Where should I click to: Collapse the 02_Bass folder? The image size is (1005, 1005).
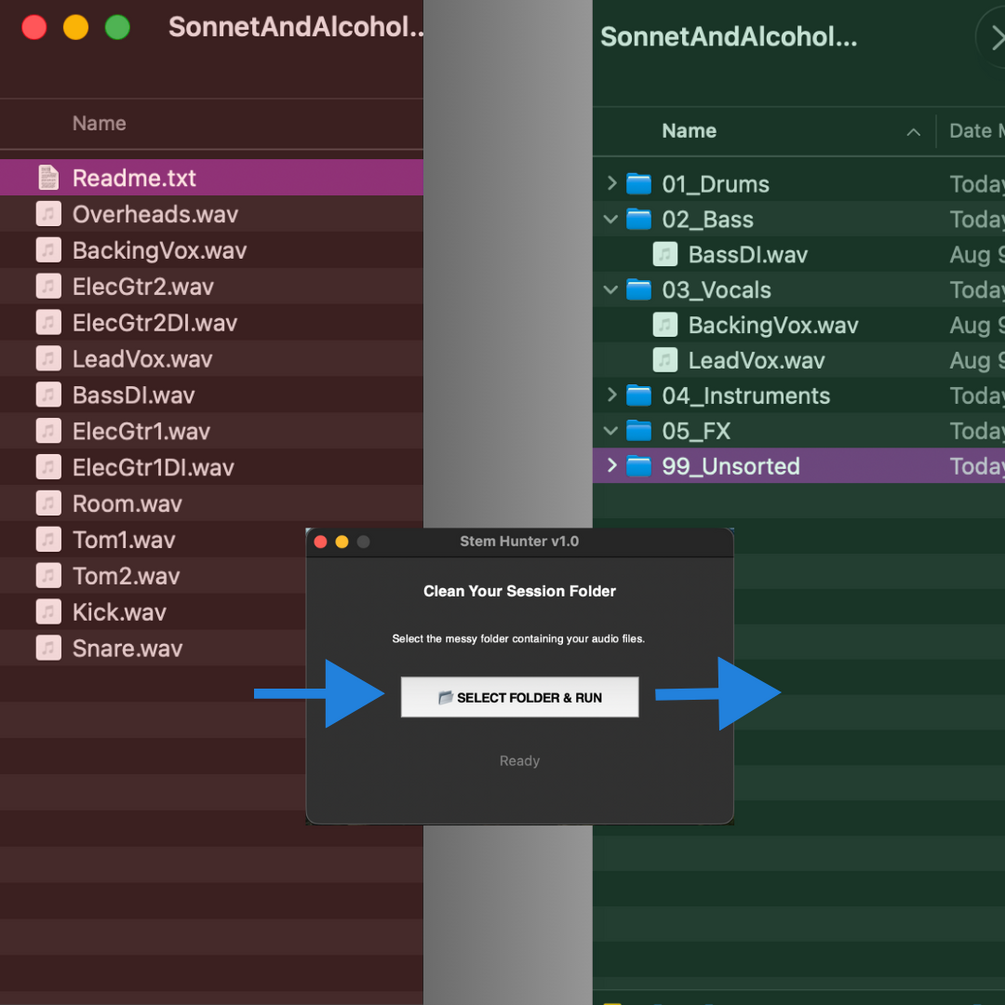(x=611, y=219)
